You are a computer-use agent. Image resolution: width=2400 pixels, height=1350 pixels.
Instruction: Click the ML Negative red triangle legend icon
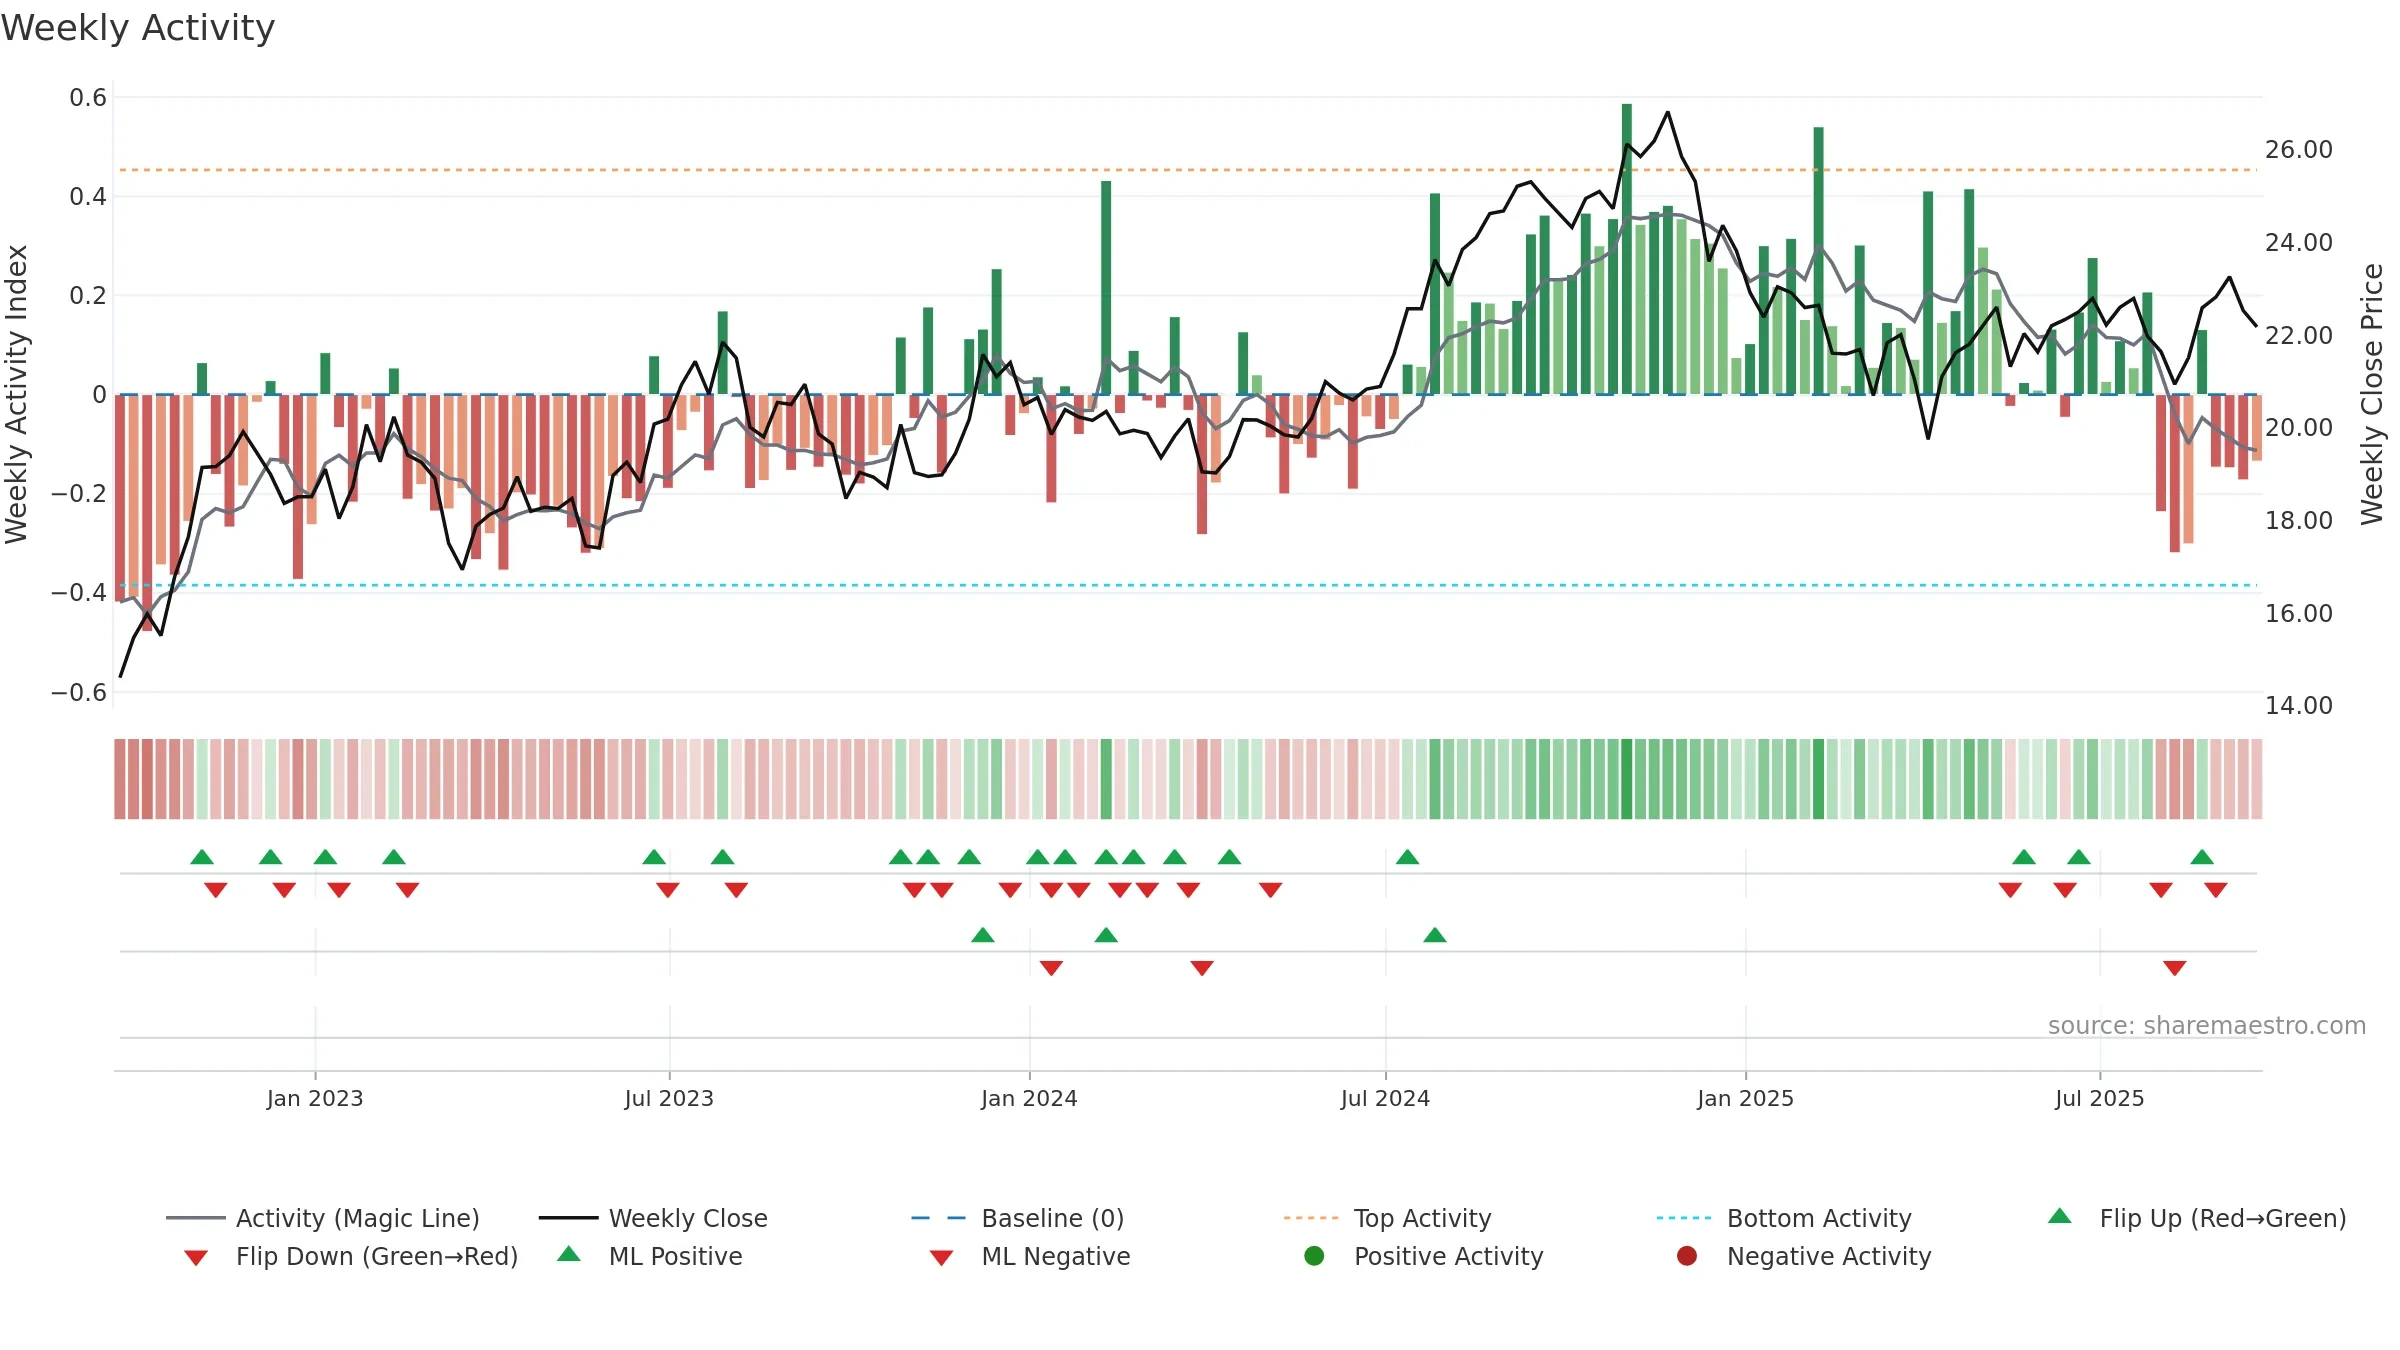941,1258
